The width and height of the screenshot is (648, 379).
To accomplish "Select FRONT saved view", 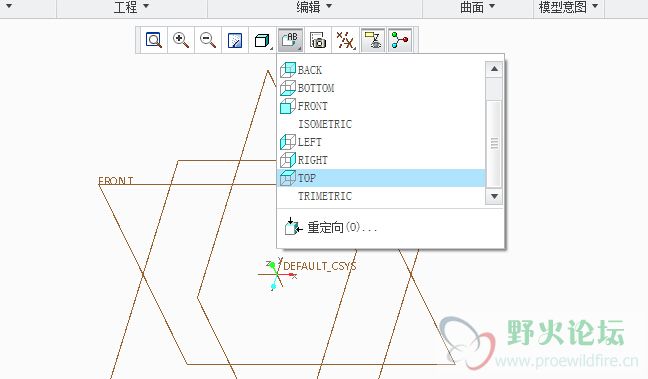I will coord(382,106).
